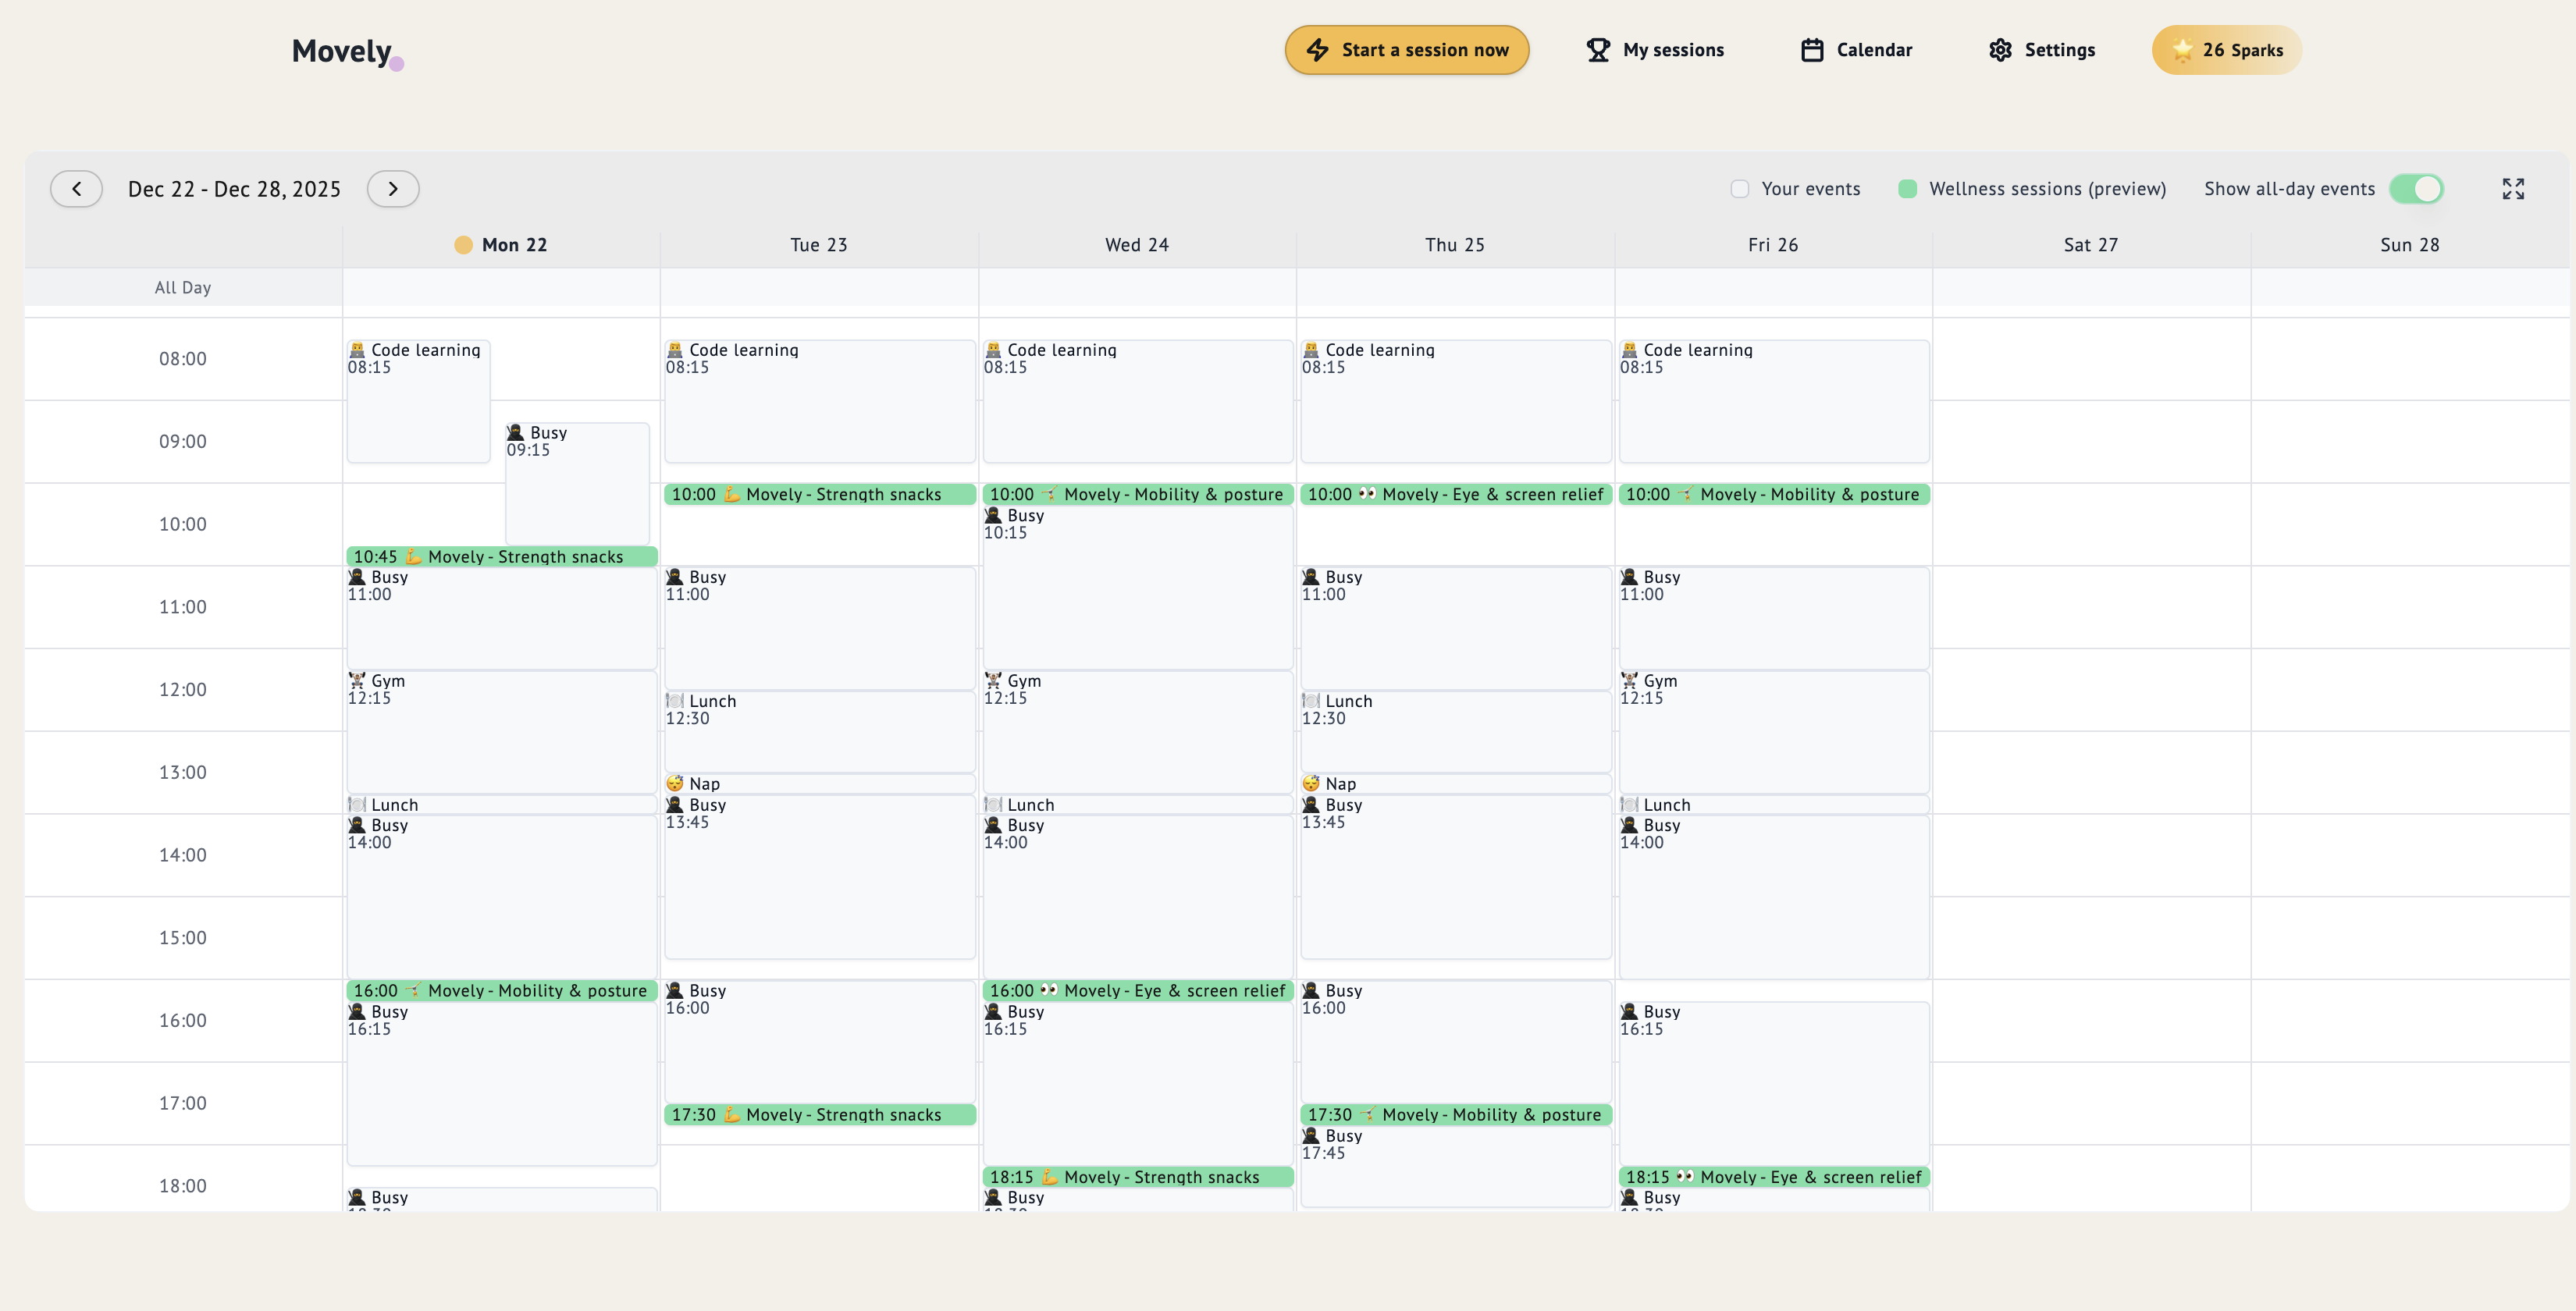Advance to next week with right chevron
2576x1311 pixels.
point(393,189)
